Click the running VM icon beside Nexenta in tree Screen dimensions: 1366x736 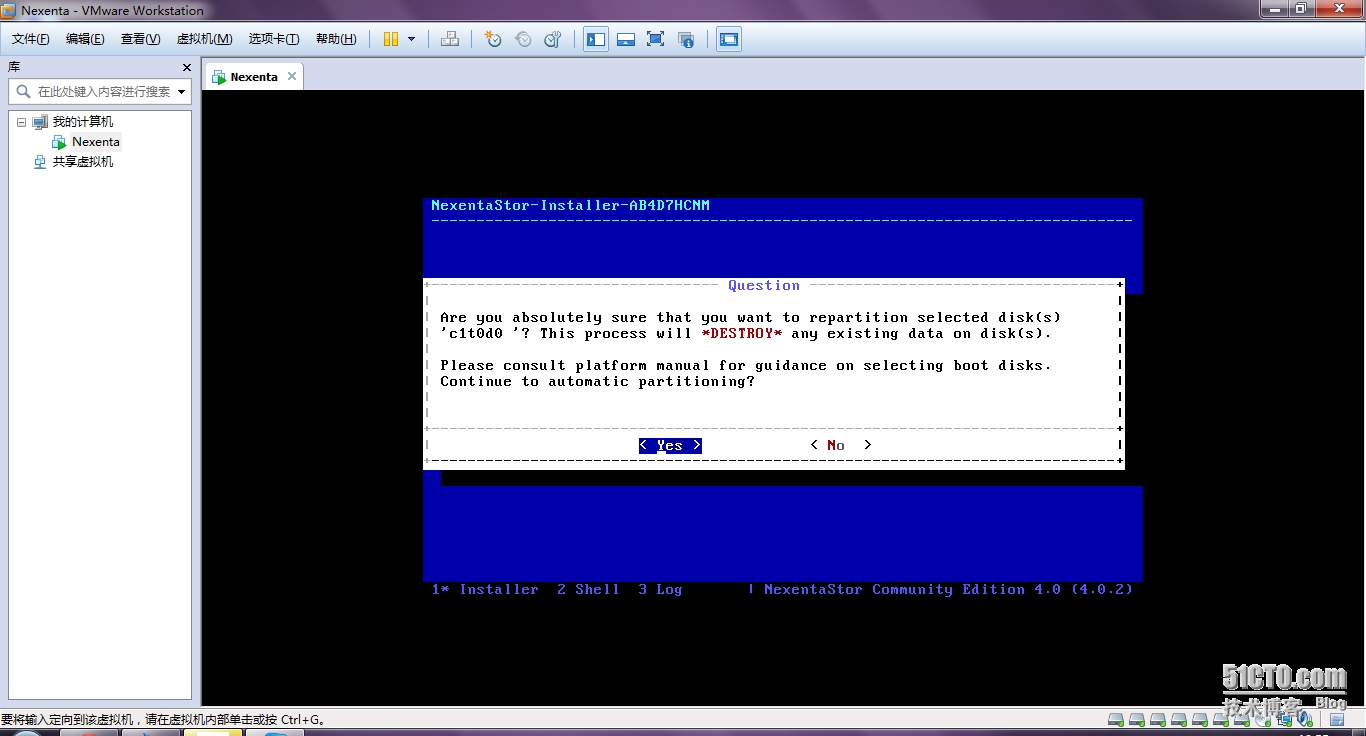(59, 142)
